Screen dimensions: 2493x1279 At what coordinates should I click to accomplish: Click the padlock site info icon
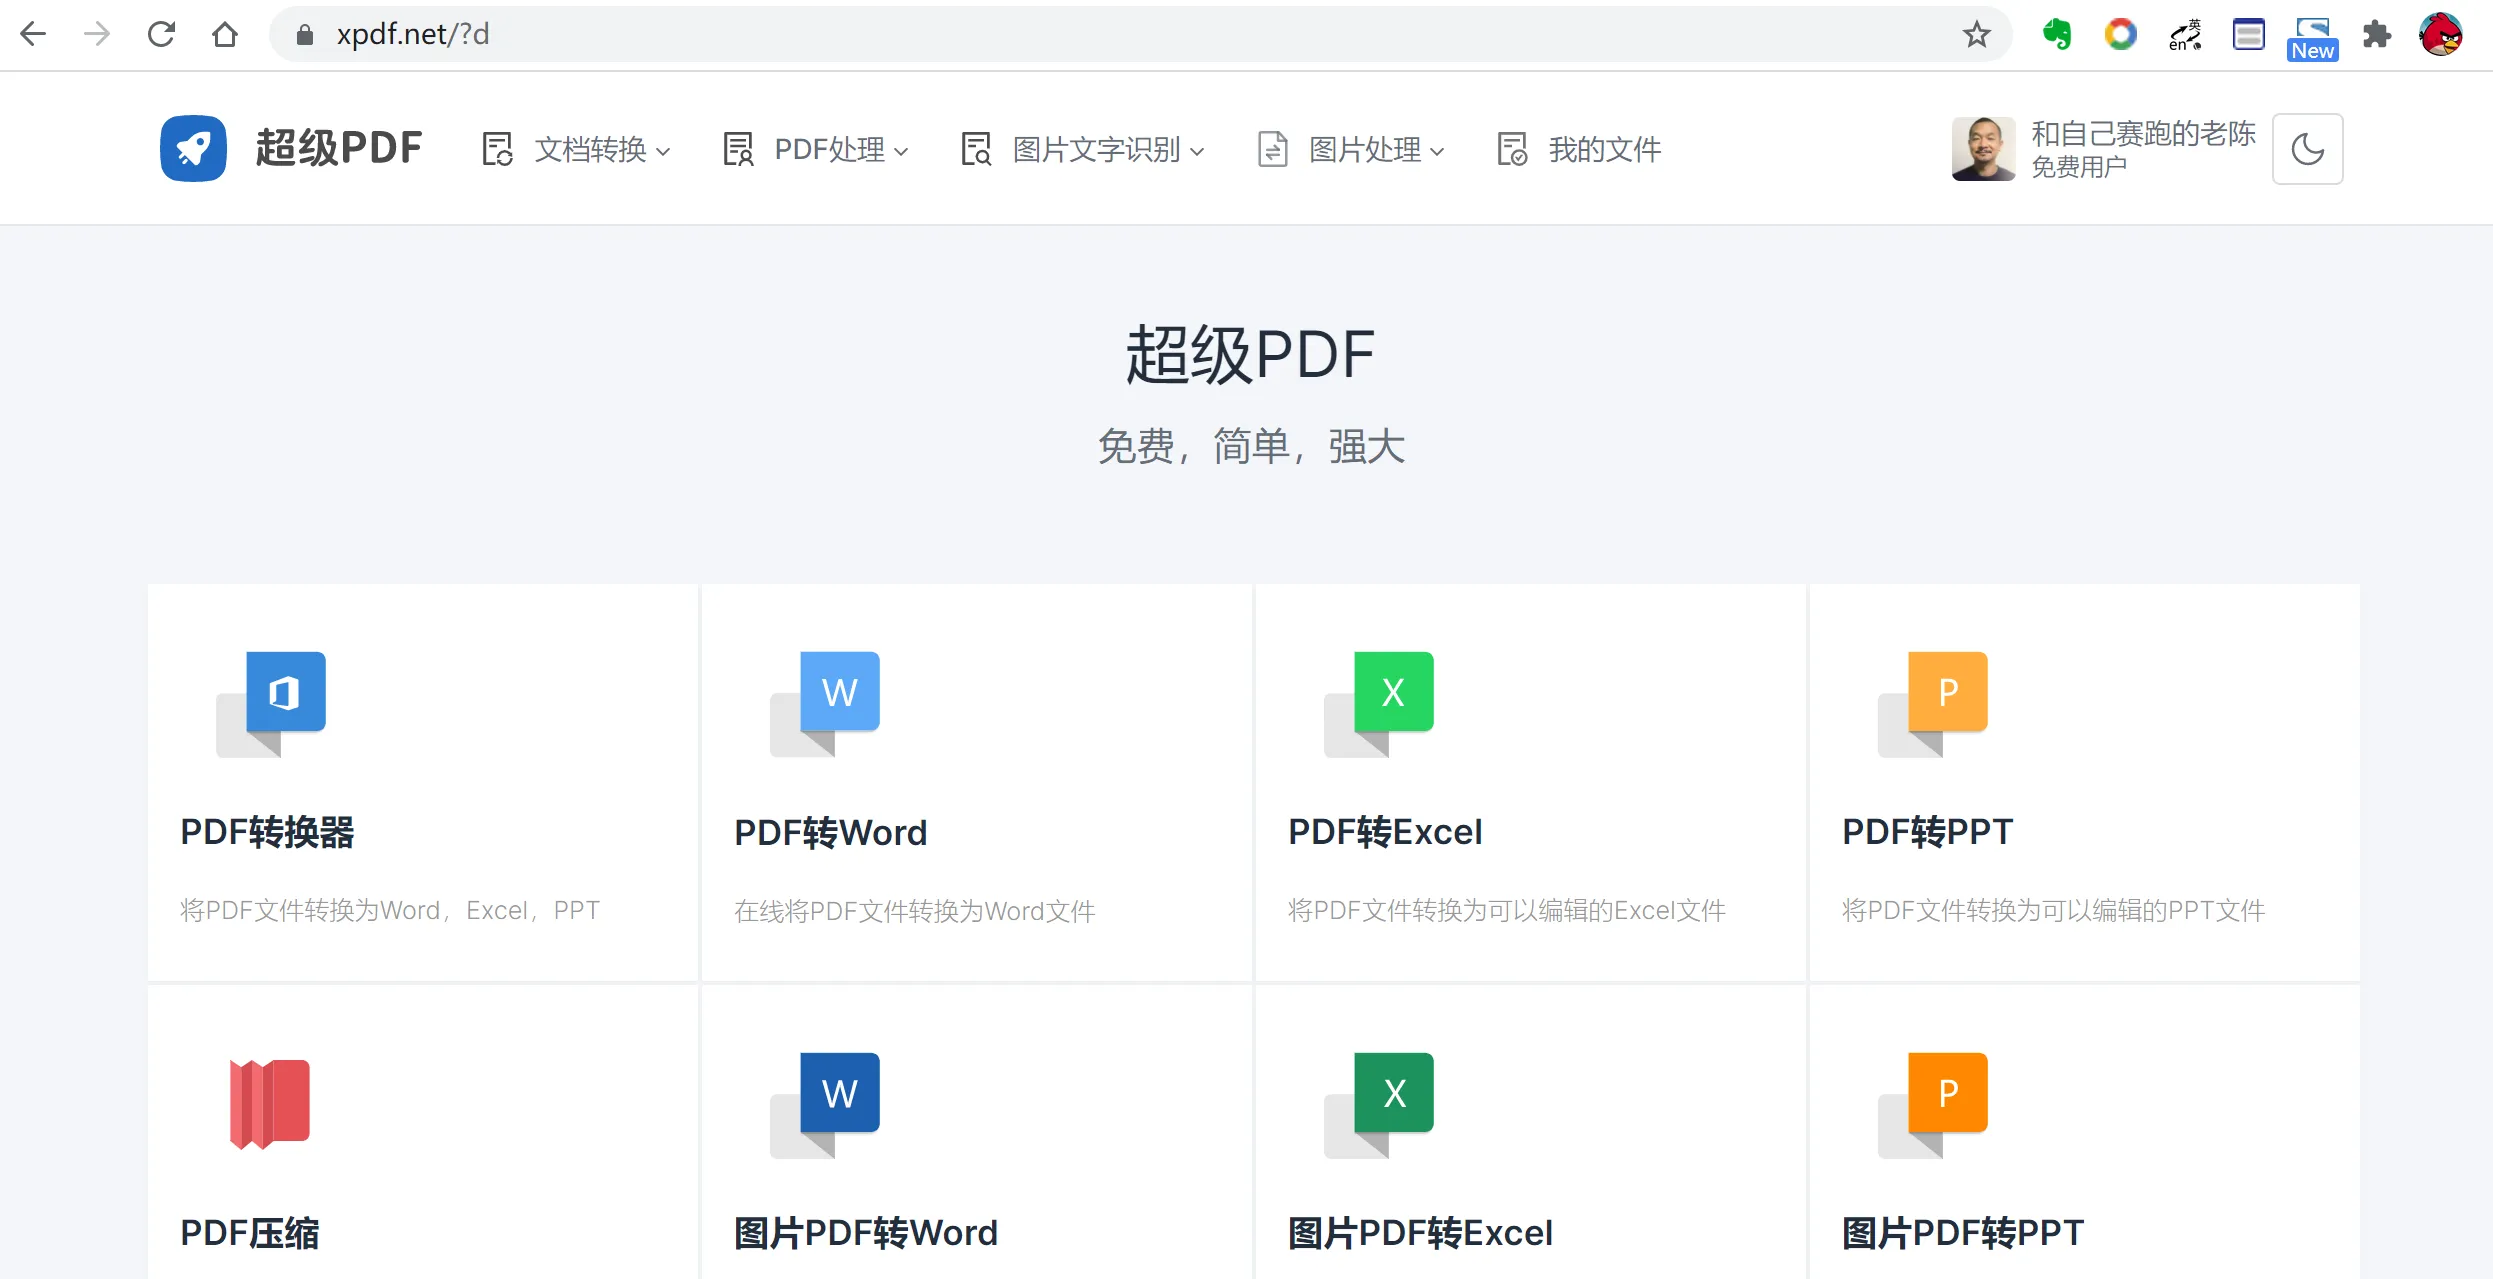305,36
